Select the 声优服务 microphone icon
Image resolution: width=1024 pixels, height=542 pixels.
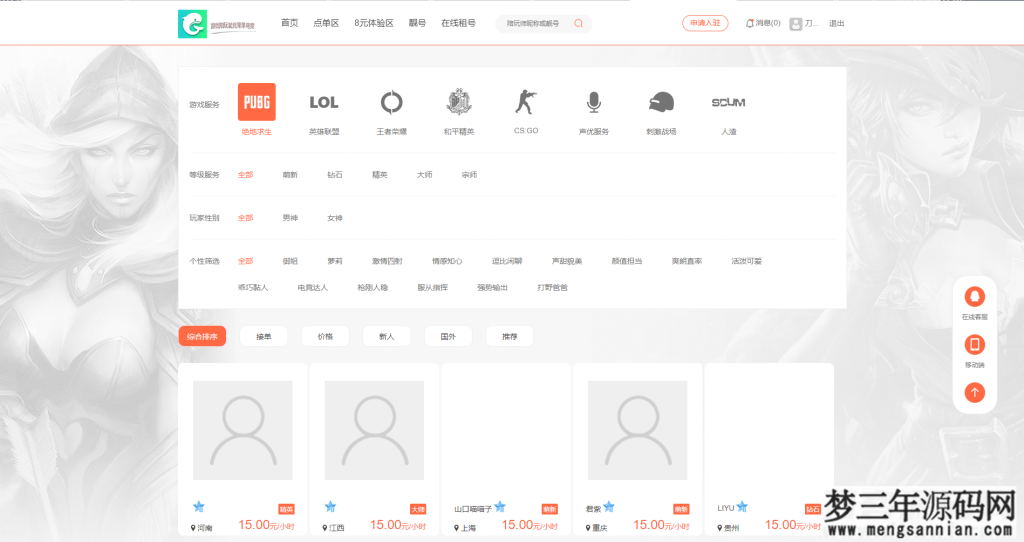pyautogui.click(x=594, y=102)
